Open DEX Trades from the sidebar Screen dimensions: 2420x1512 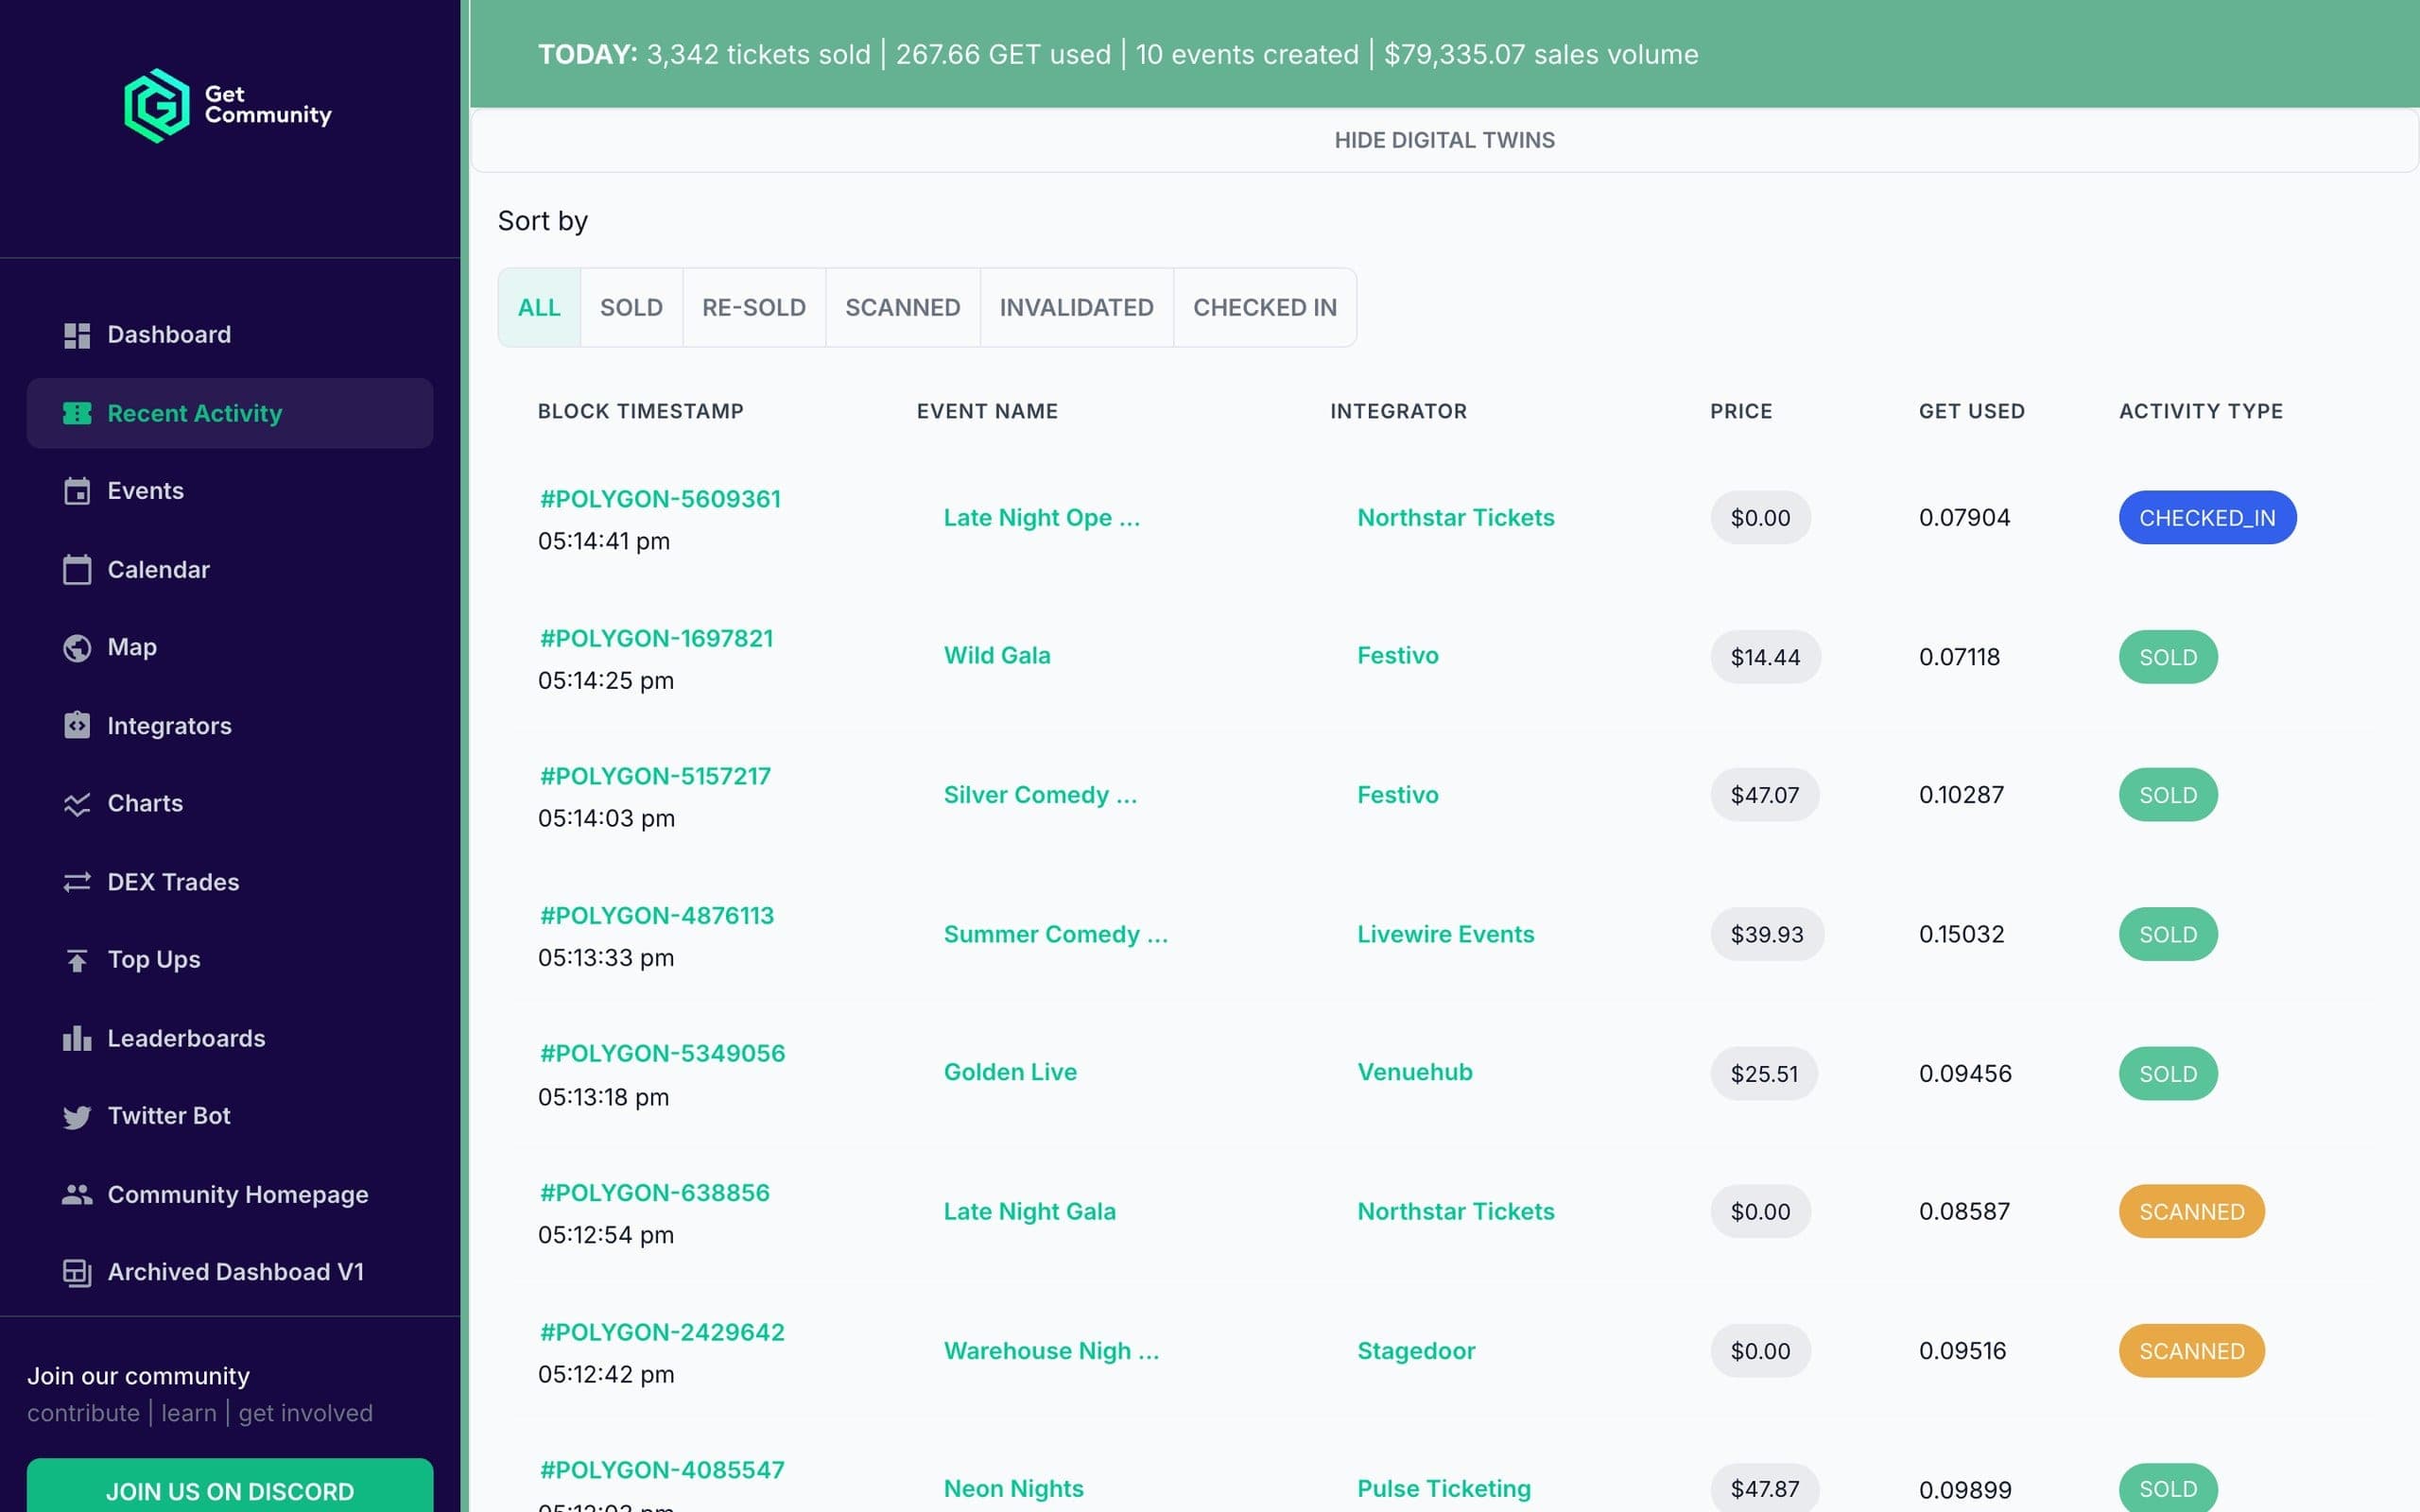point(230,882)
